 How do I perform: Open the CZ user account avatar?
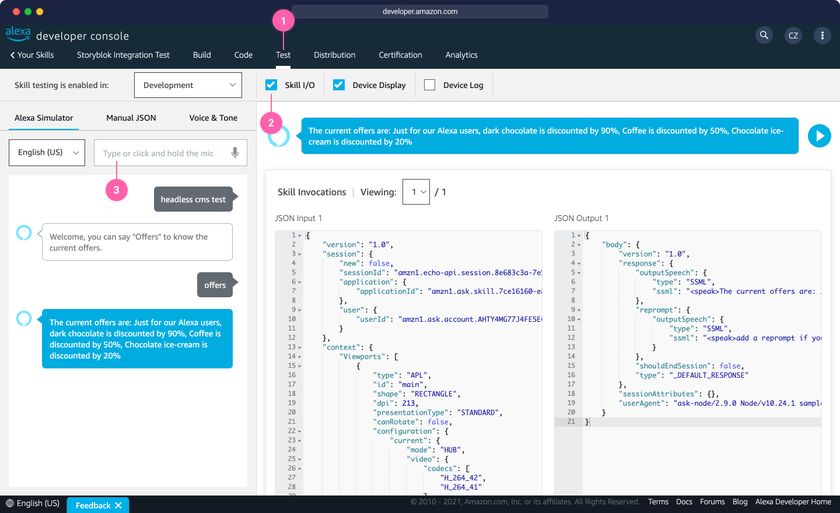[793, 35]
